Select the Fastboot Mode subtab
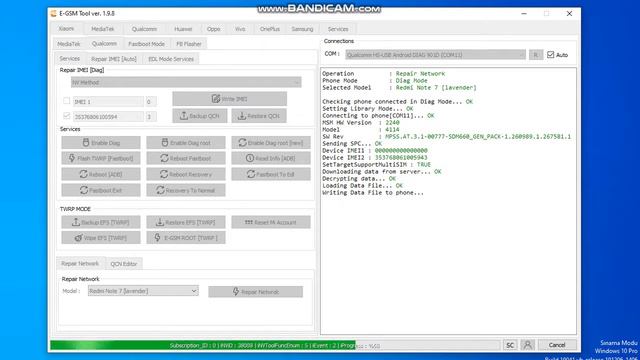This screenshot has width=640, height=360. [x=147, y=44]
